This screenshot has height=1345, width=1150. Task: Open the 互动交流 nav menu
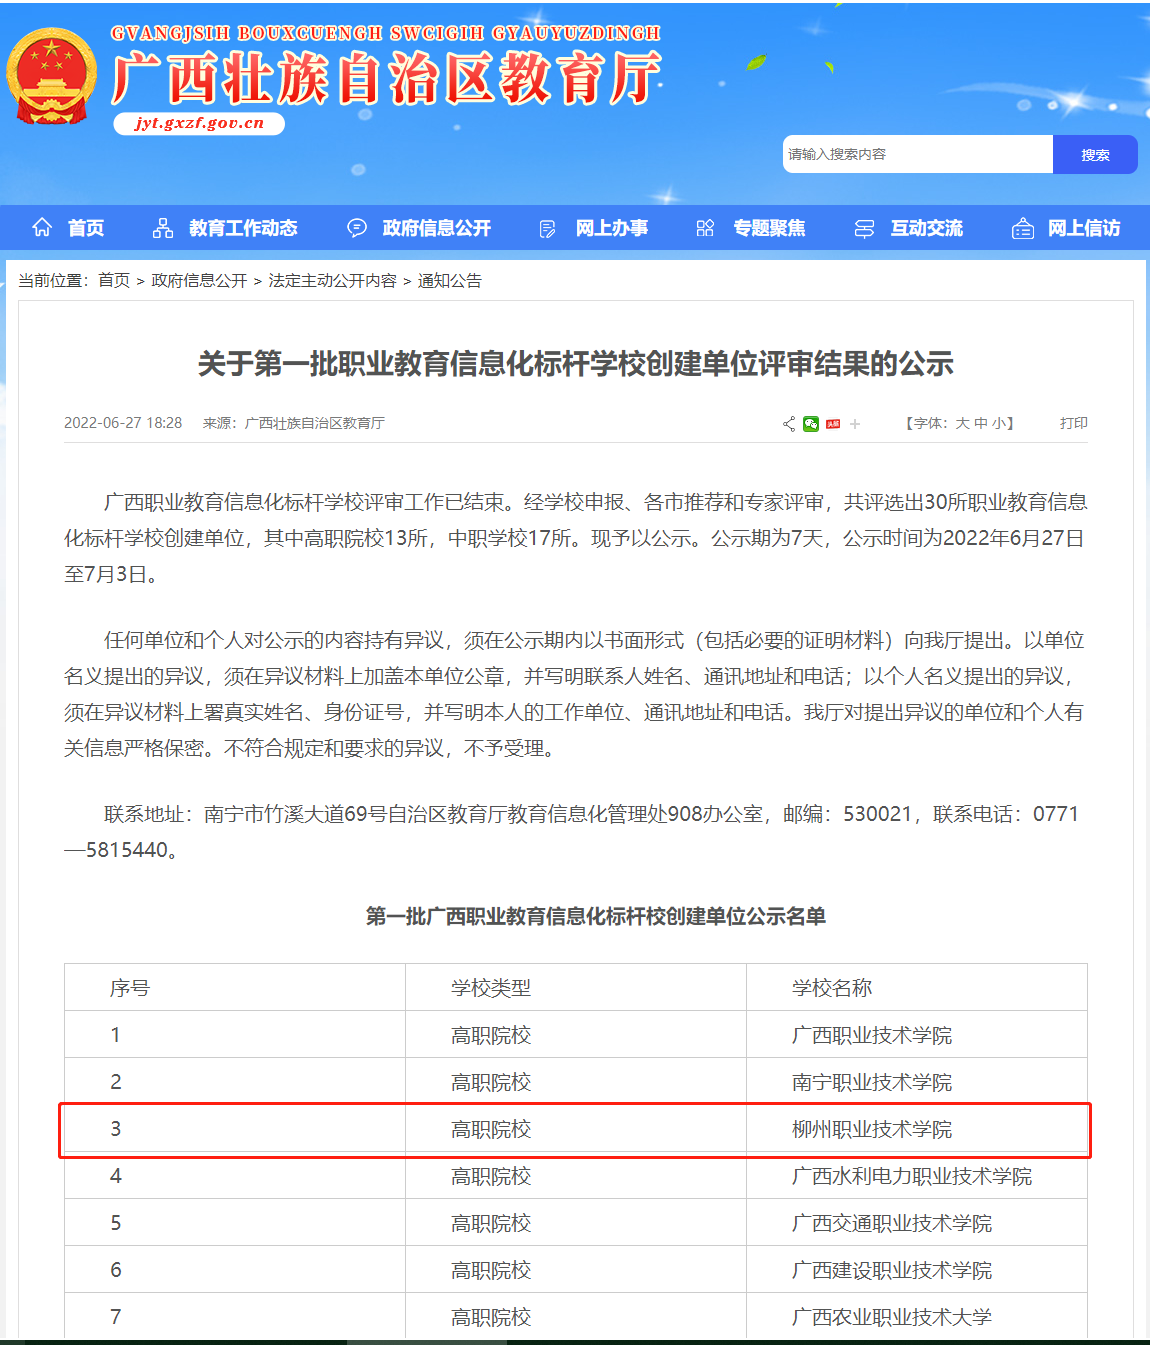coord(926,228)
